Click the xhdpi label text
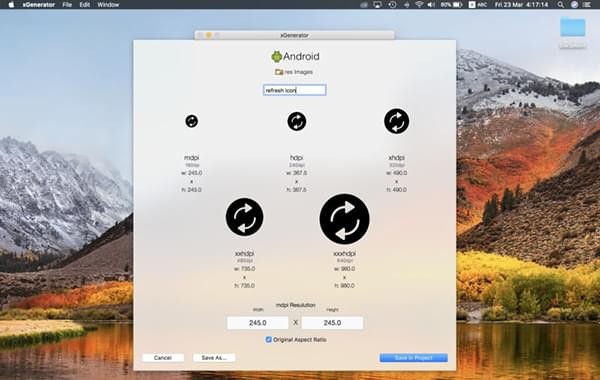600x380 pixels. coord(396,157)
